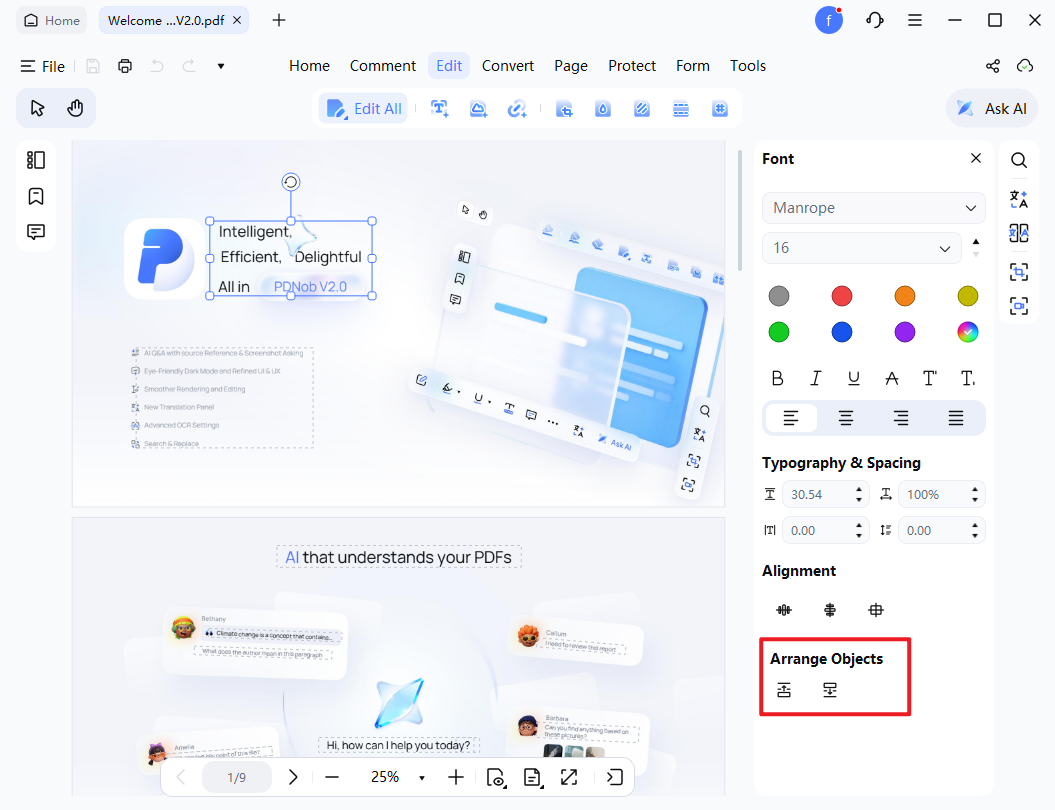Activate the hand pan tool
The height and width of the screenshot is (810, 1055).
click(75, 108)
